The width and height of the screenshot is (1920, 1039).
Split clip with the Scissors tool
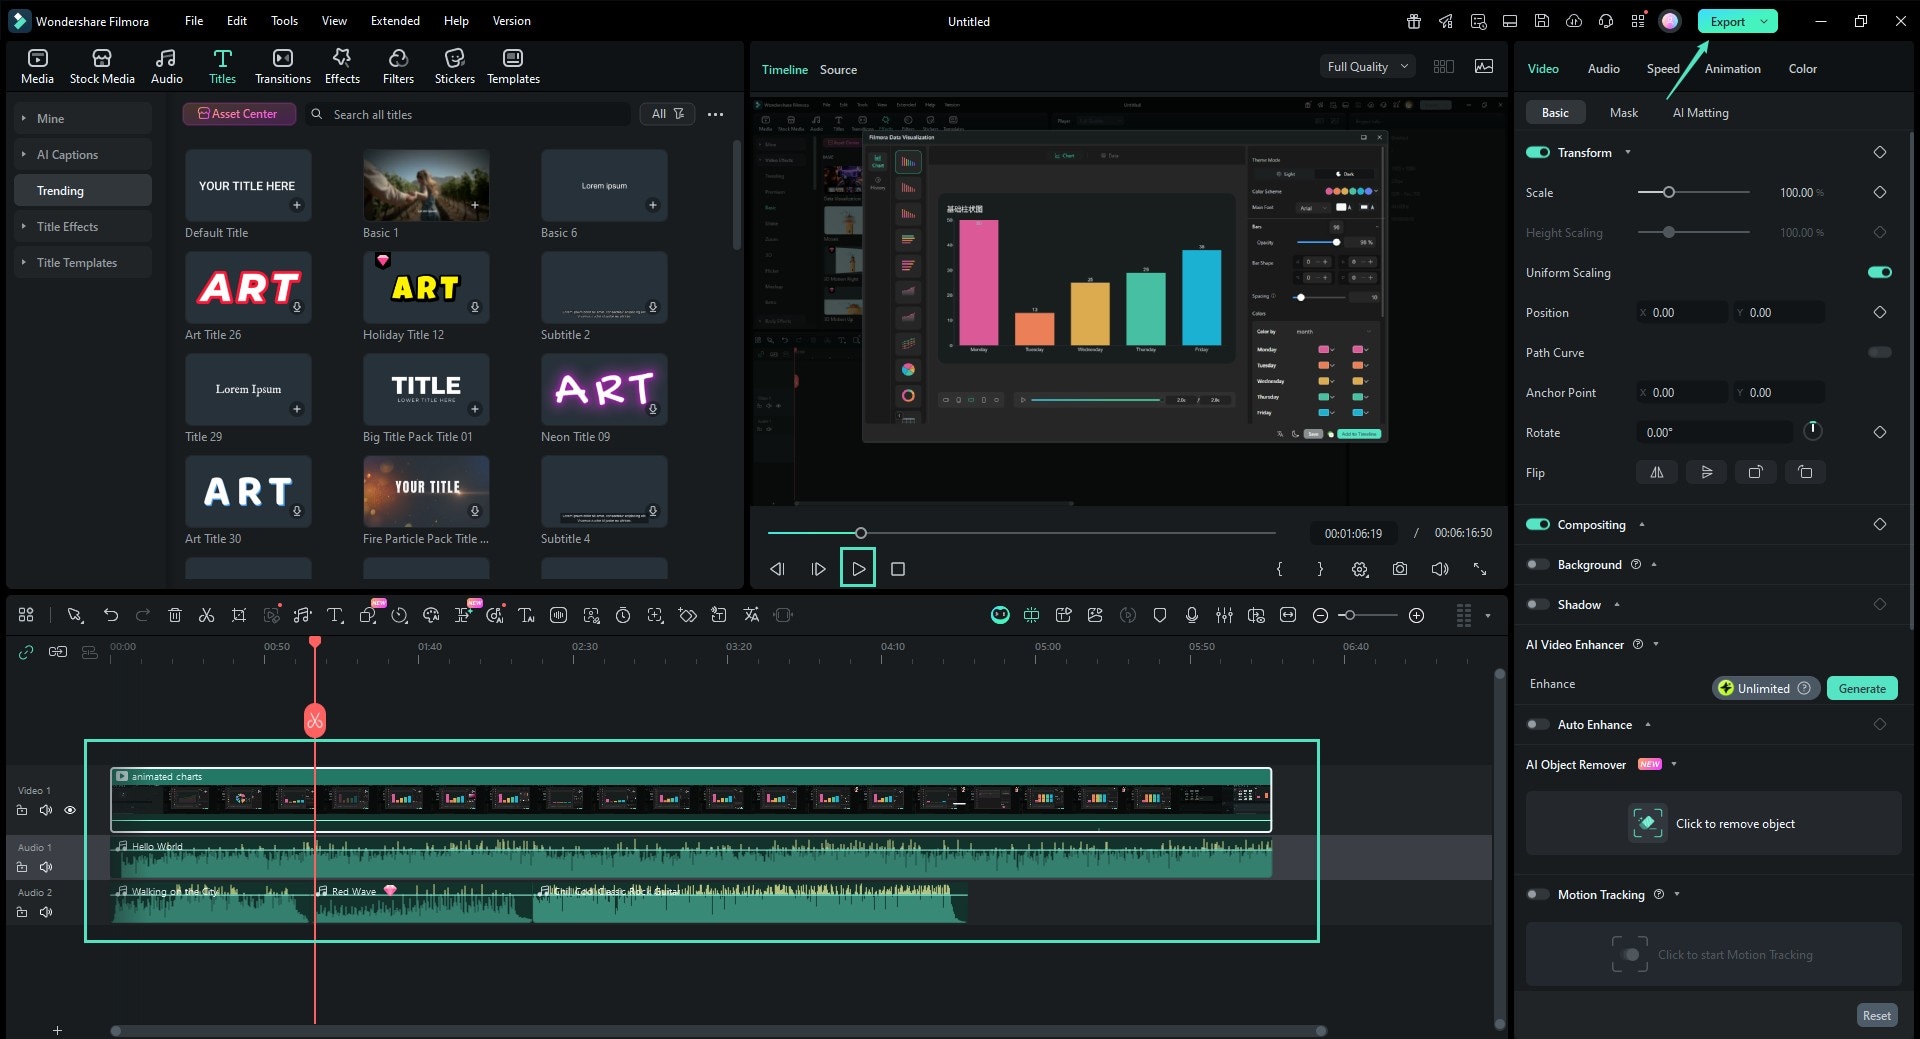tap(207, 614)
